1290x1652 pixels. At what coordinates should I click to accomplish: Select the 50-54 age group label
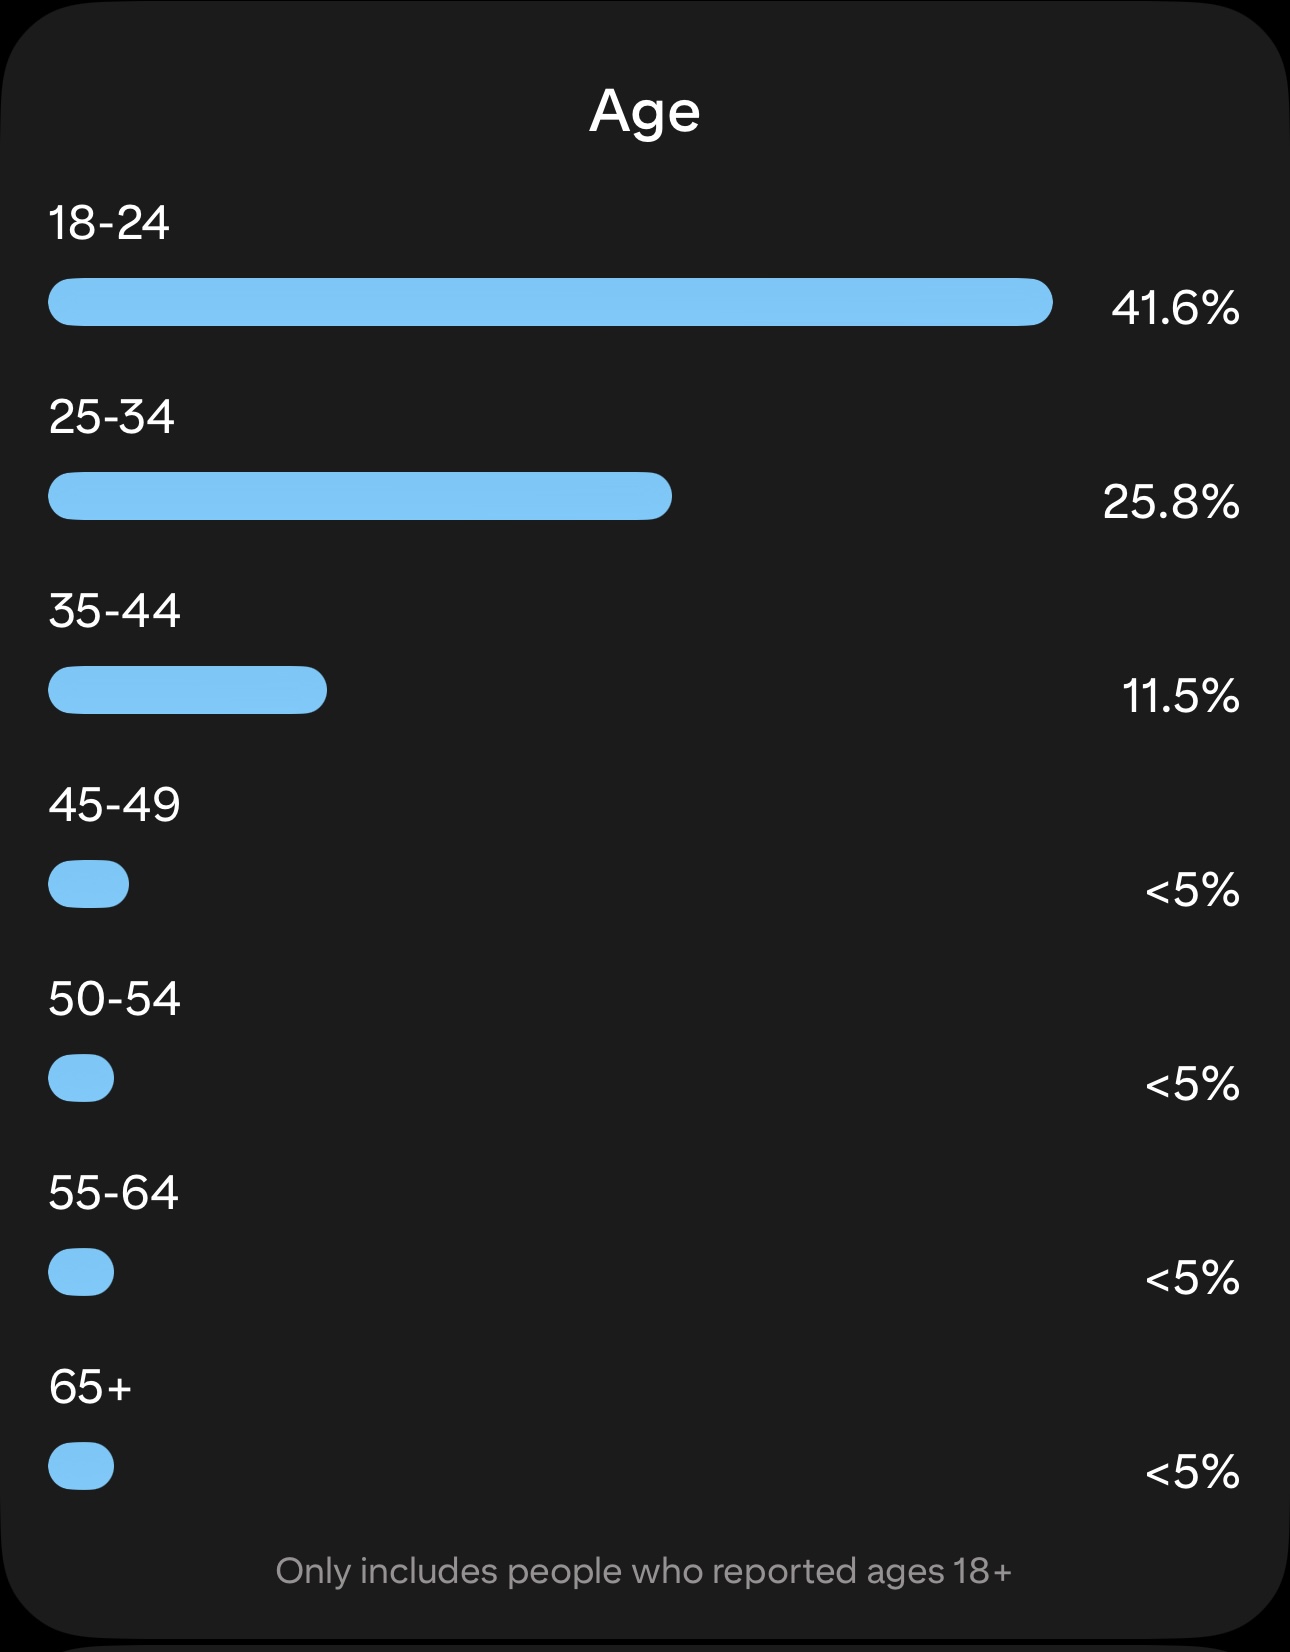tap(114, 999)
